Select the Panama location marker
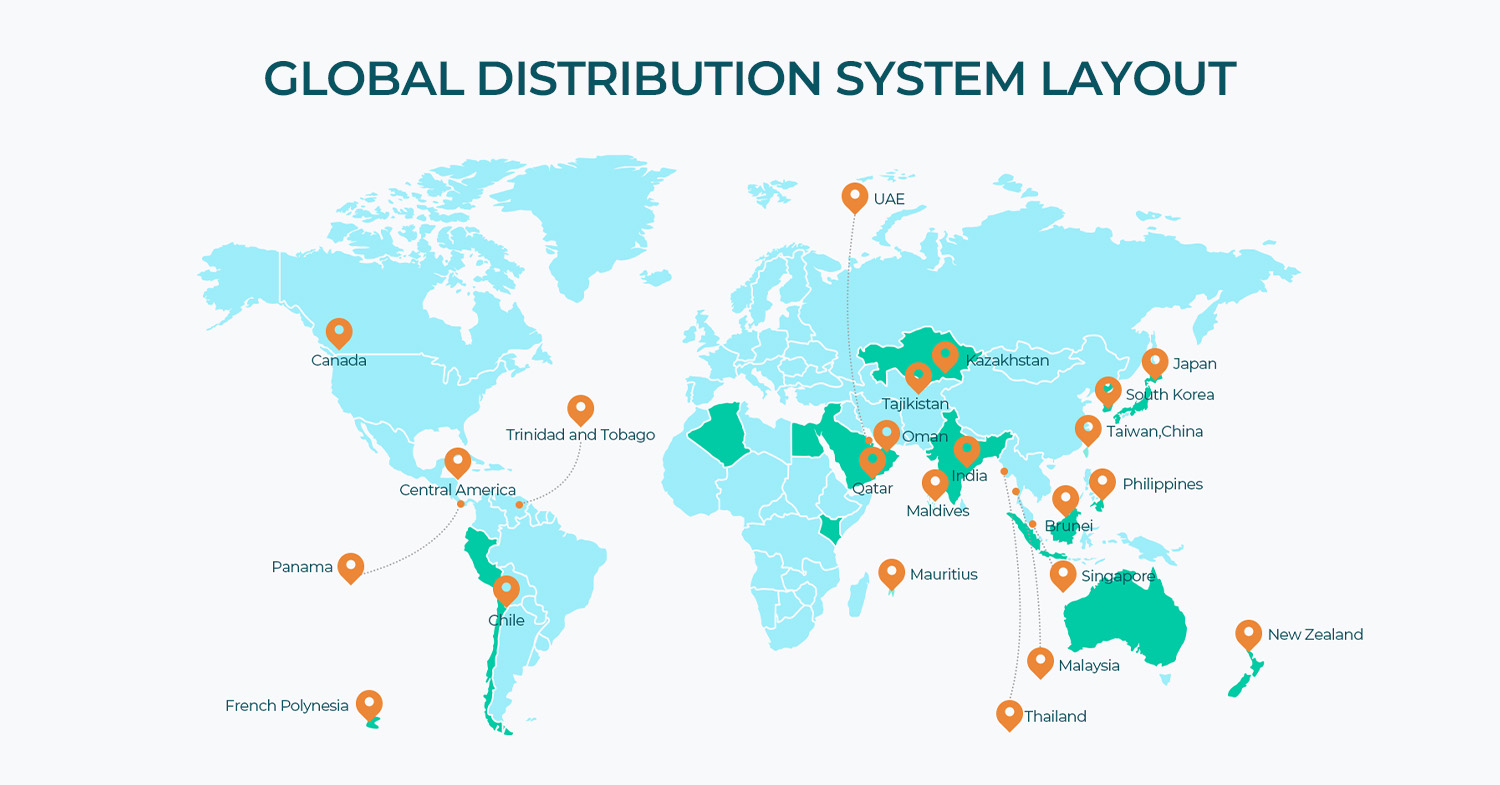 tap(350, 566)
